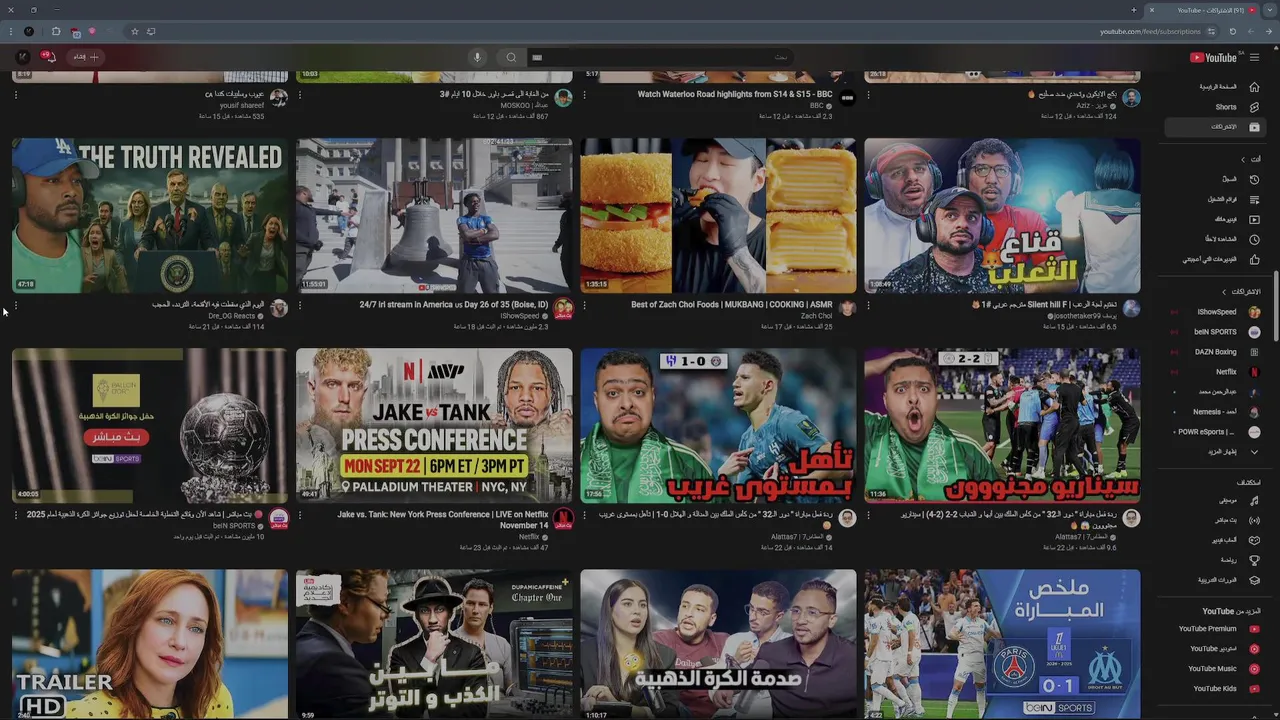Open the Gaming explore category
The height and width of the screenshot is (720, 1280).
point(1216,540)
